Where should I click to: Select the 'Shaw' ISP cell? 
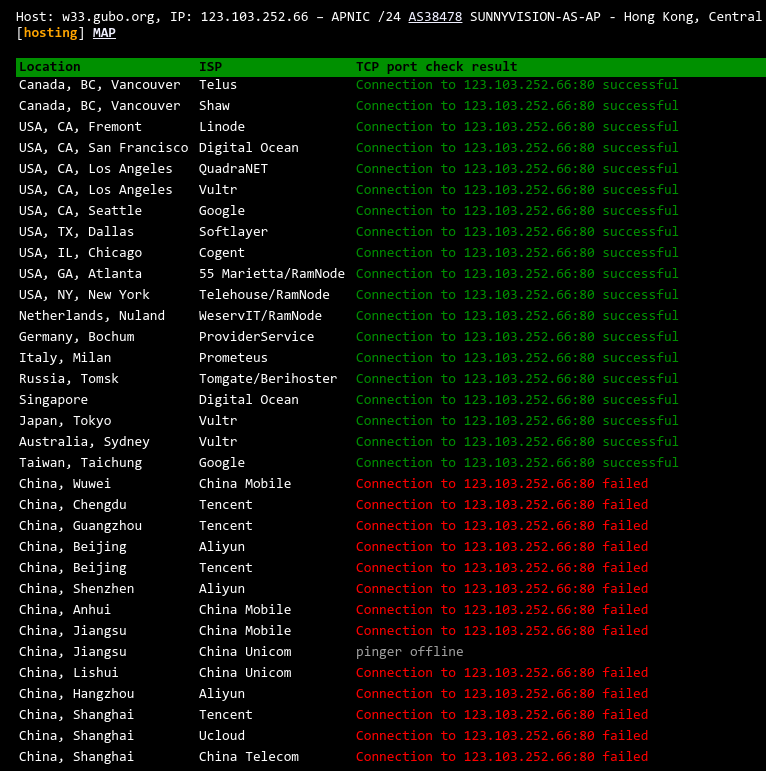tap(214, 106)
